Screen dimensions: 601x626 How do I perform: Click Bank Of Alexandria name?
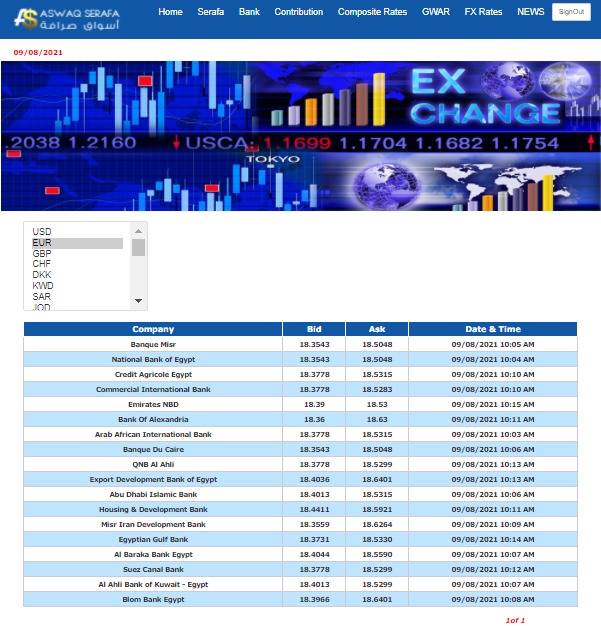point(153,420)
